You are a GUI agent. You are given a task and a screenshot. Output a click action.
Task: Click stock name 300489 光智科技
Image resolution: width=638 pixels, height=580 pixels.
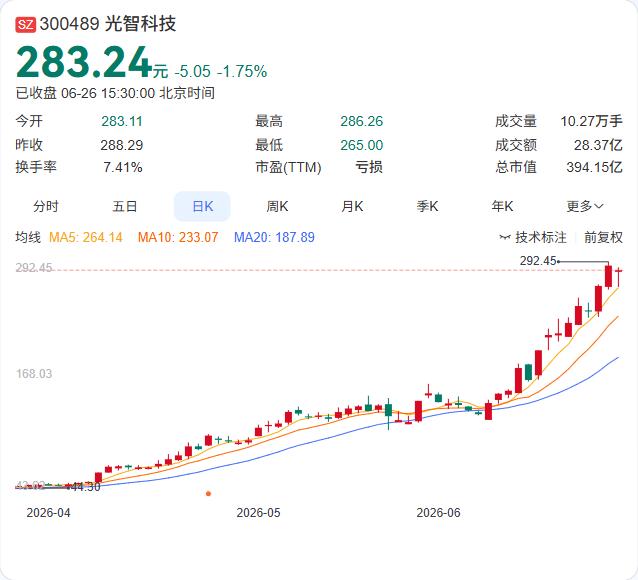[x=108, y=24]
